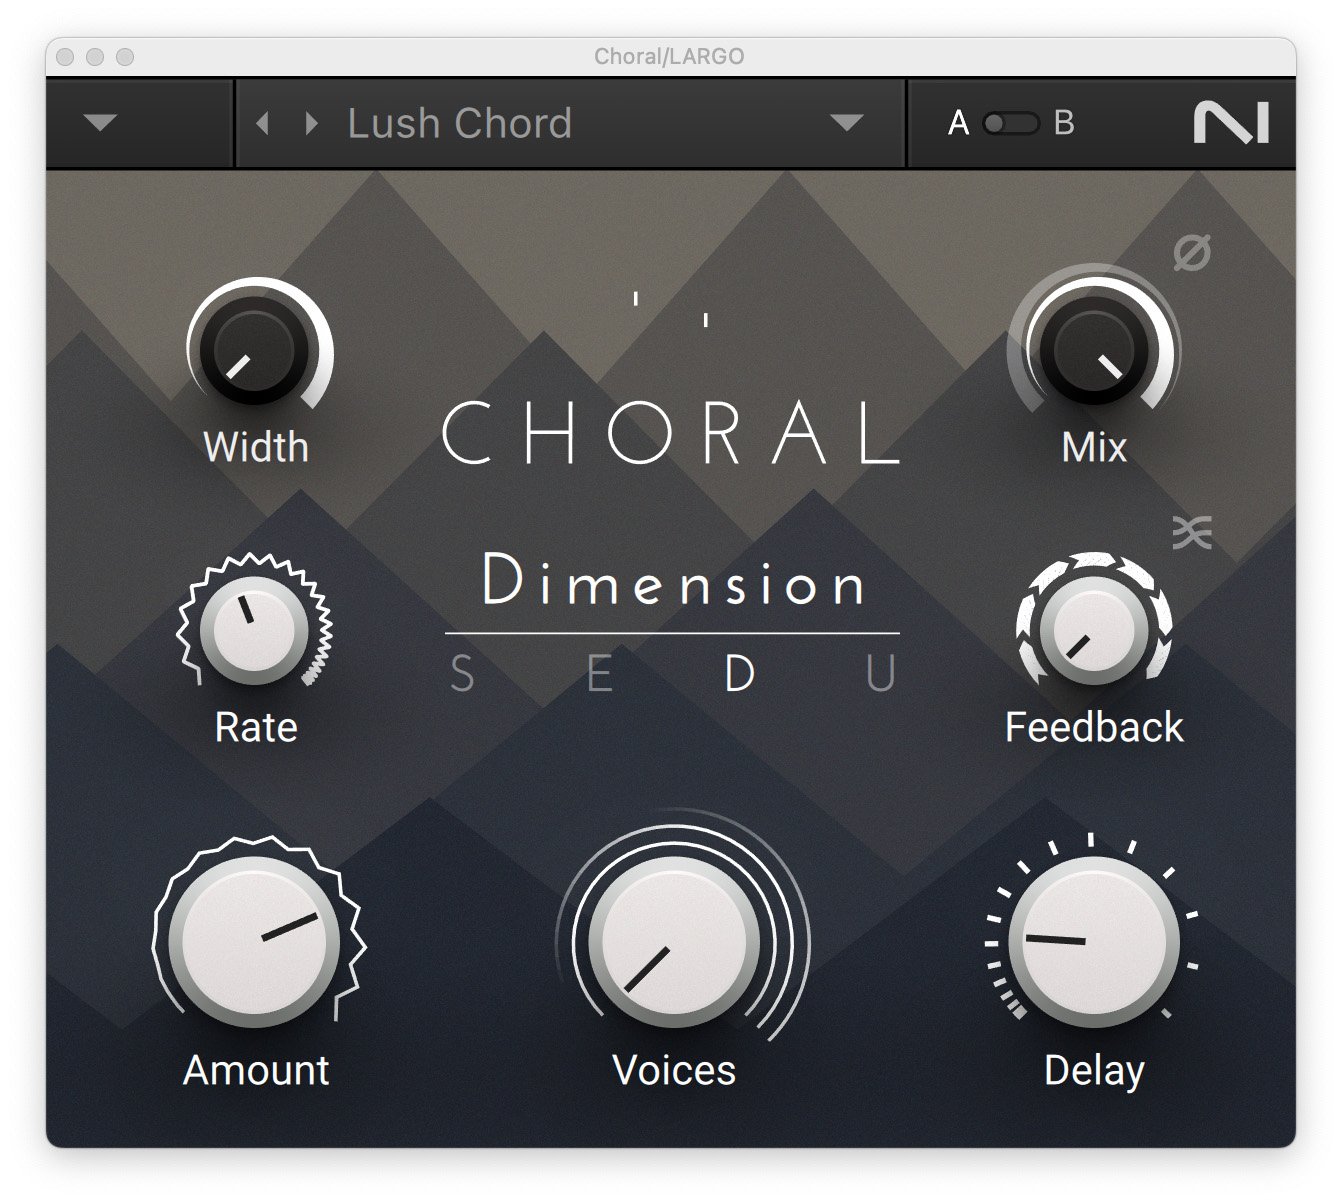The image size is (1342, 1202).
Task: Switch the A/B comparison toggle
Action: (1010, 123)
